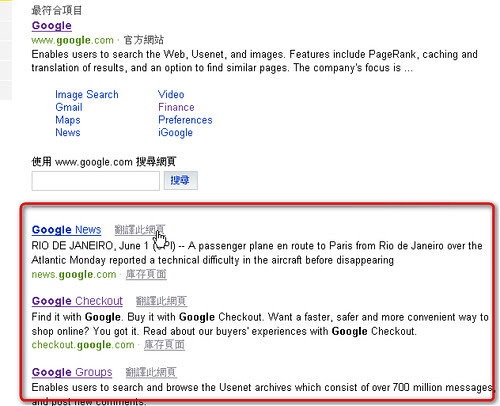
Task: Click the news.google.com green URL text
Action: pos(74,275)
